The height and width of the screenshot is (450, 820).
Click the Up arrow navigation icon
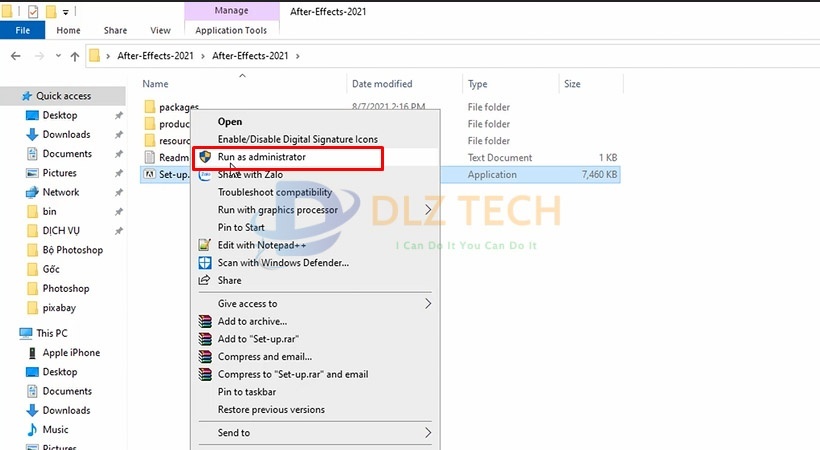[x=74, y=56]
